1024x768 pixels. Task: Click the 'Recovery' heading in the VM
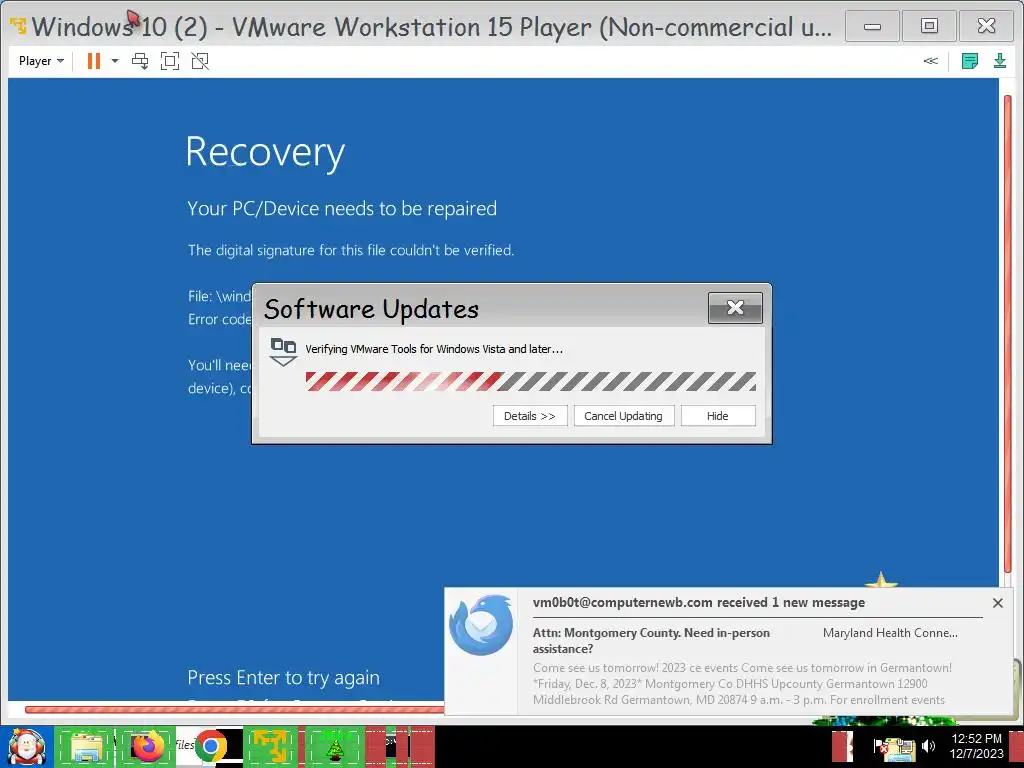pos(265,153)
